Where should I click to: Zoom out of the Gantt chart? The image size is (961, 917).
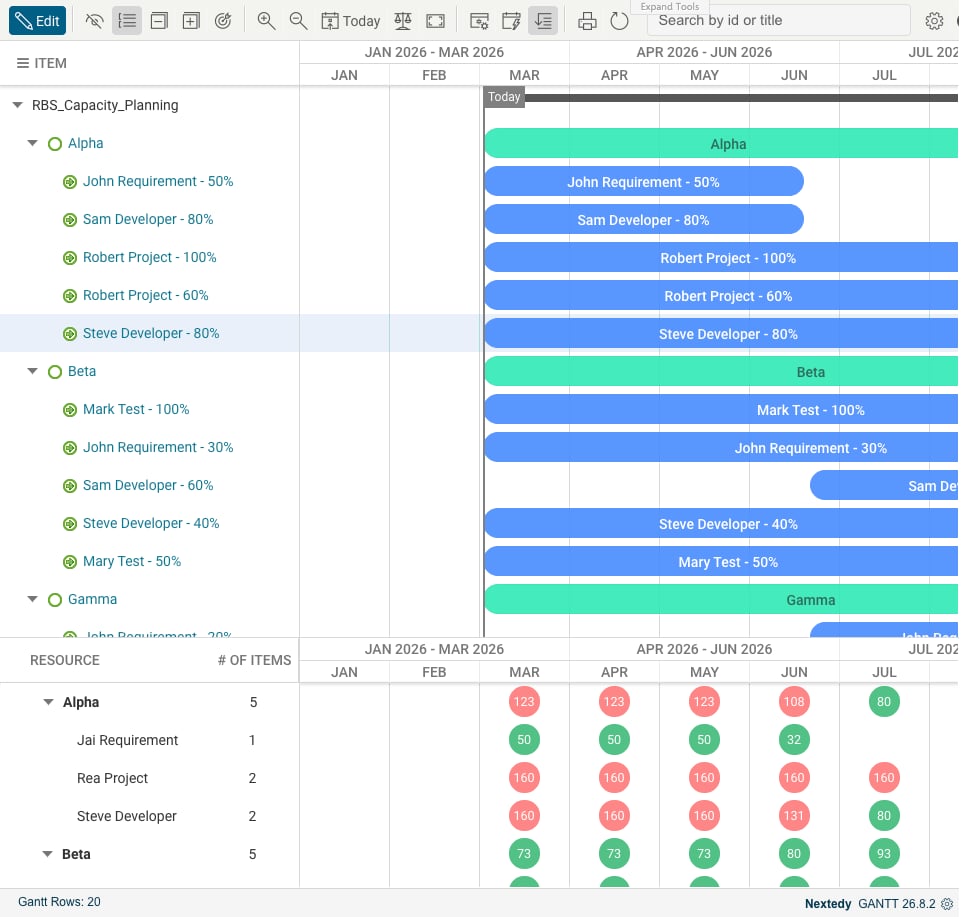coord(298,21)
